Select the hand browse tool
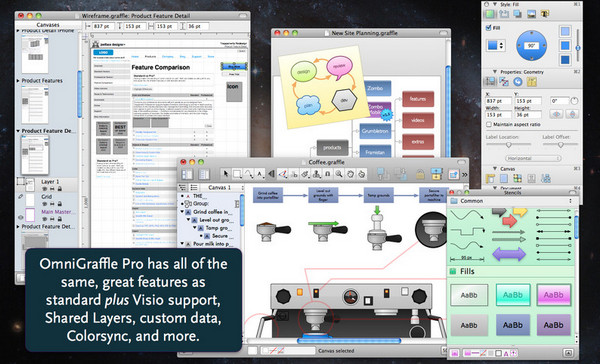This screenshot has width=600, height=364. [x=350, y=174]
